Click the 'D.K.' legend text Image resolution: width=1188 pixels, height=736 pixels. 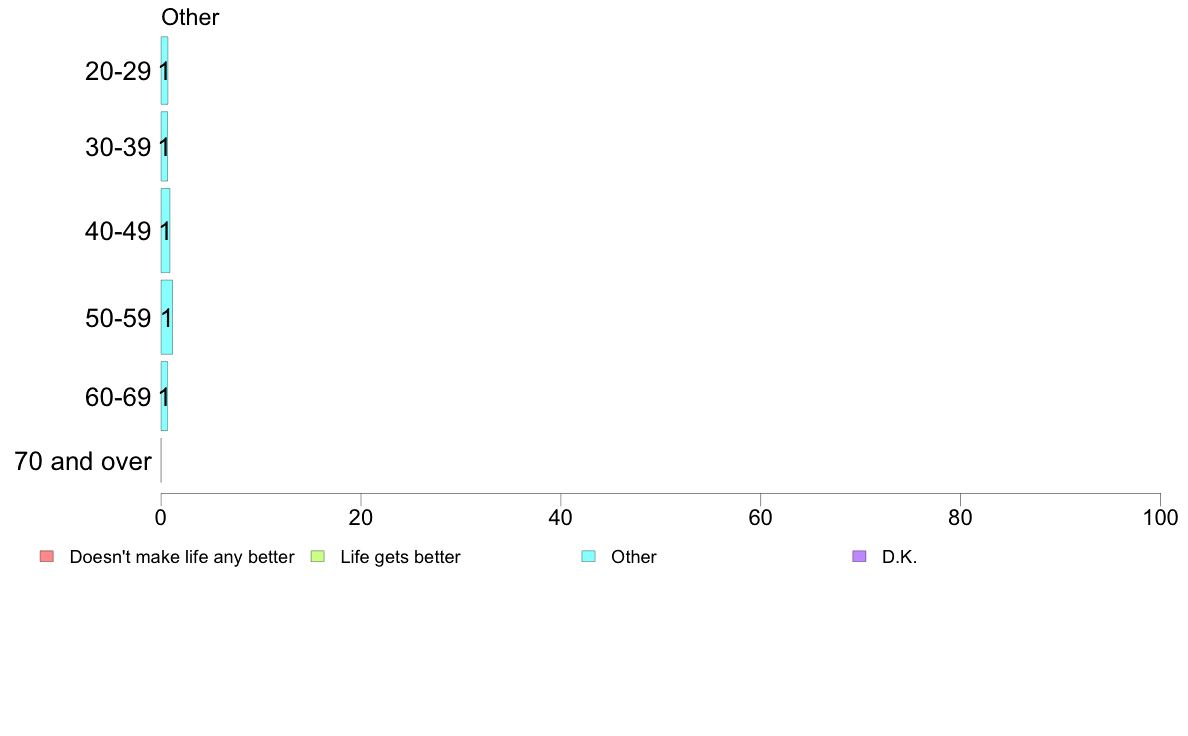pos(899,557)
